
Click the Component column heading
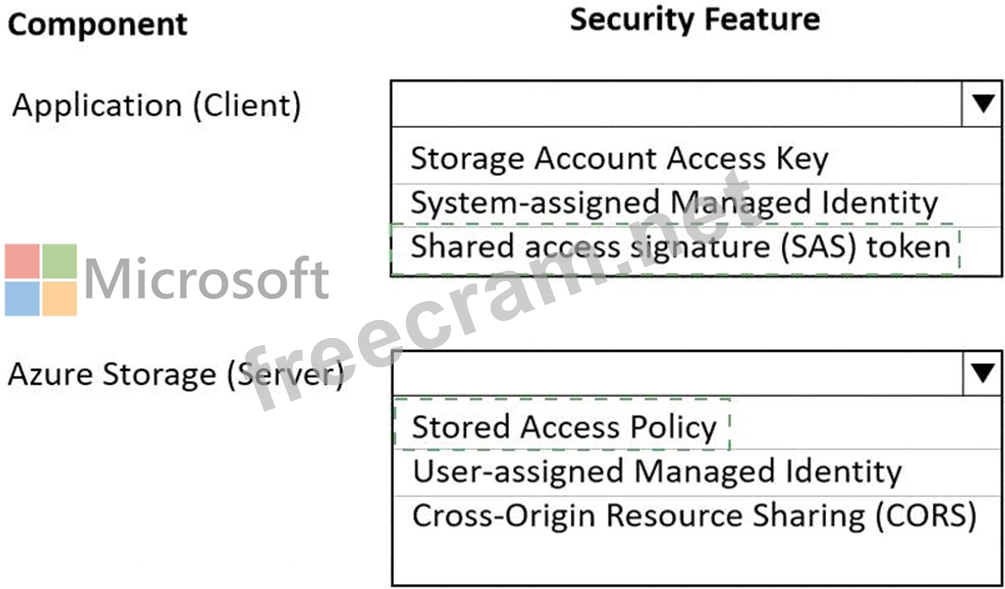click(98, 24)
